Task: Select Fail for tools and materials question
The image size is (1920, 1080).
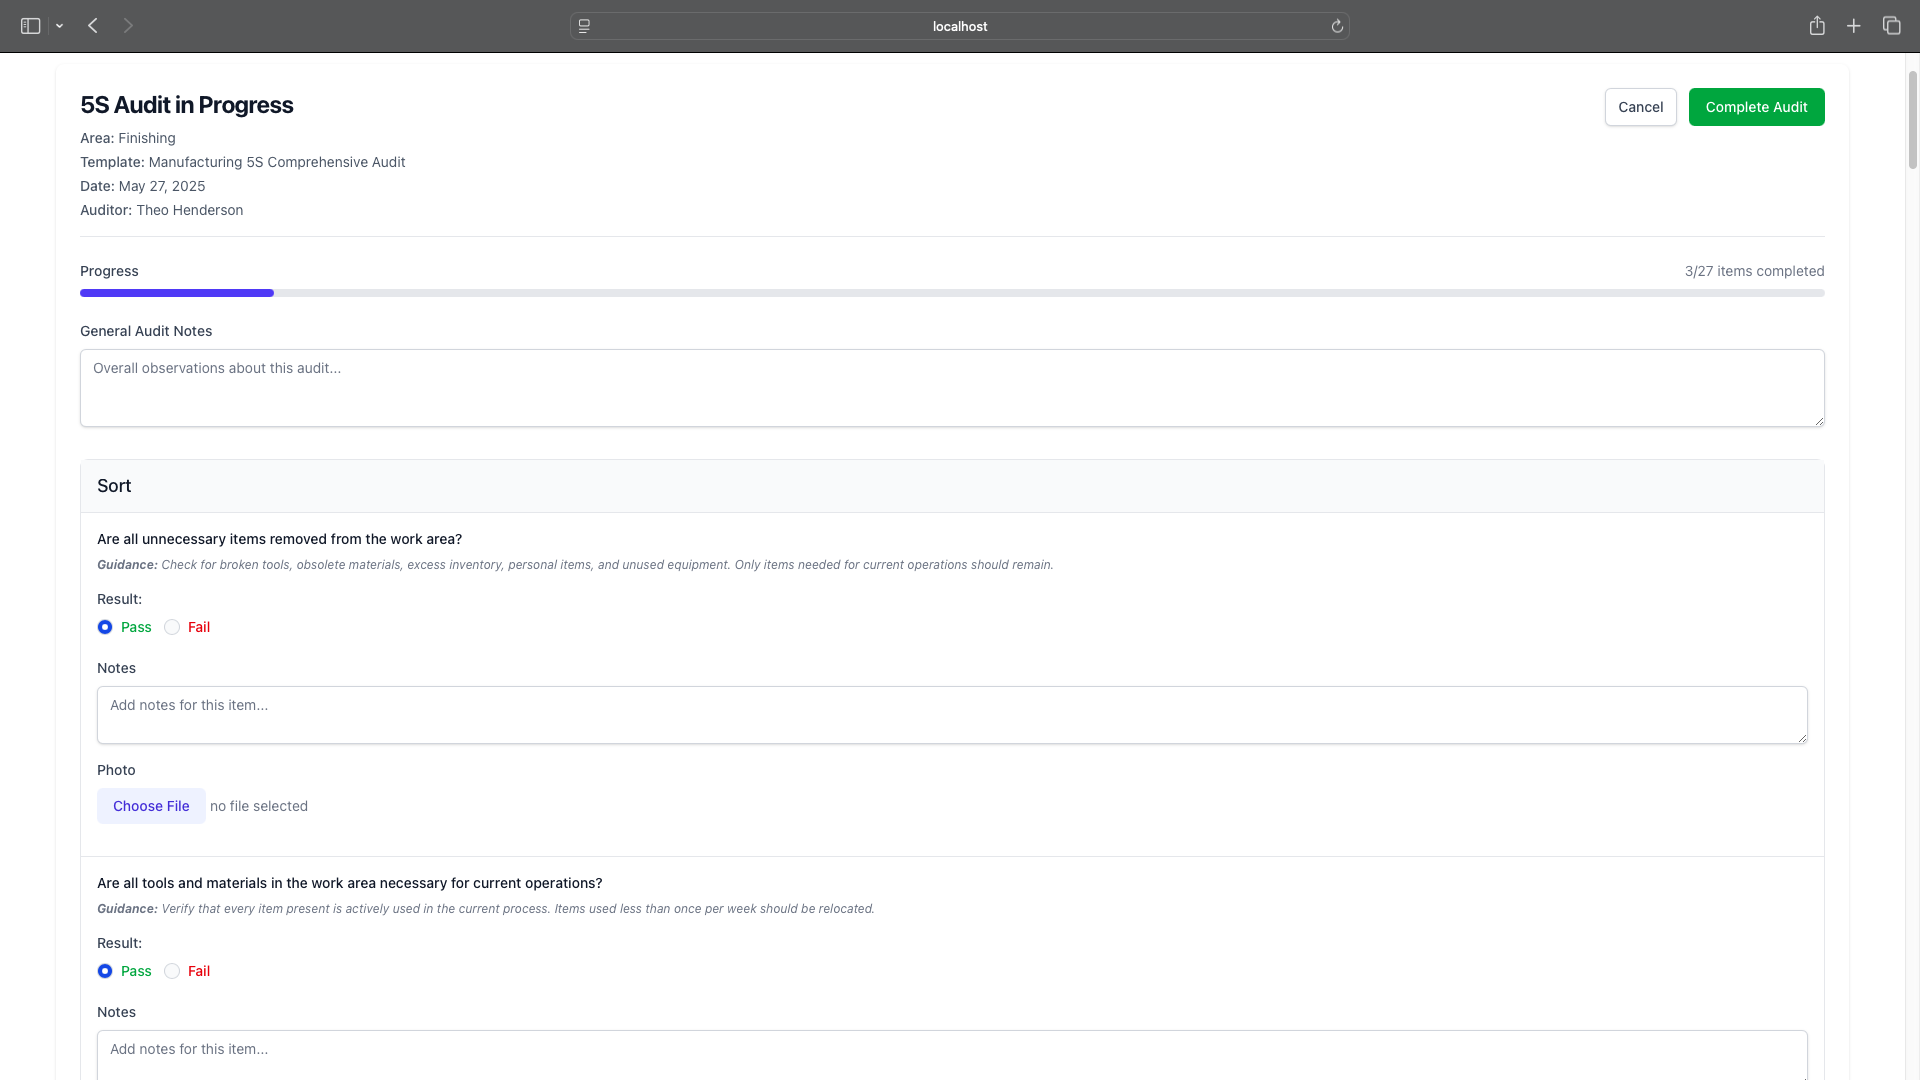Action: click(172, 971)
